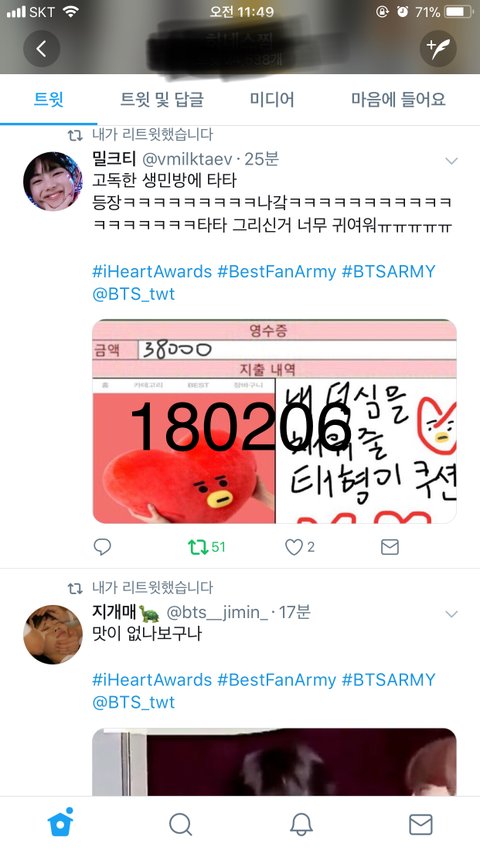Switch to the 마음에 들어요 tab
Viewport: 480px width, 853px height.
pyautogui.click(x=398, y=100)
